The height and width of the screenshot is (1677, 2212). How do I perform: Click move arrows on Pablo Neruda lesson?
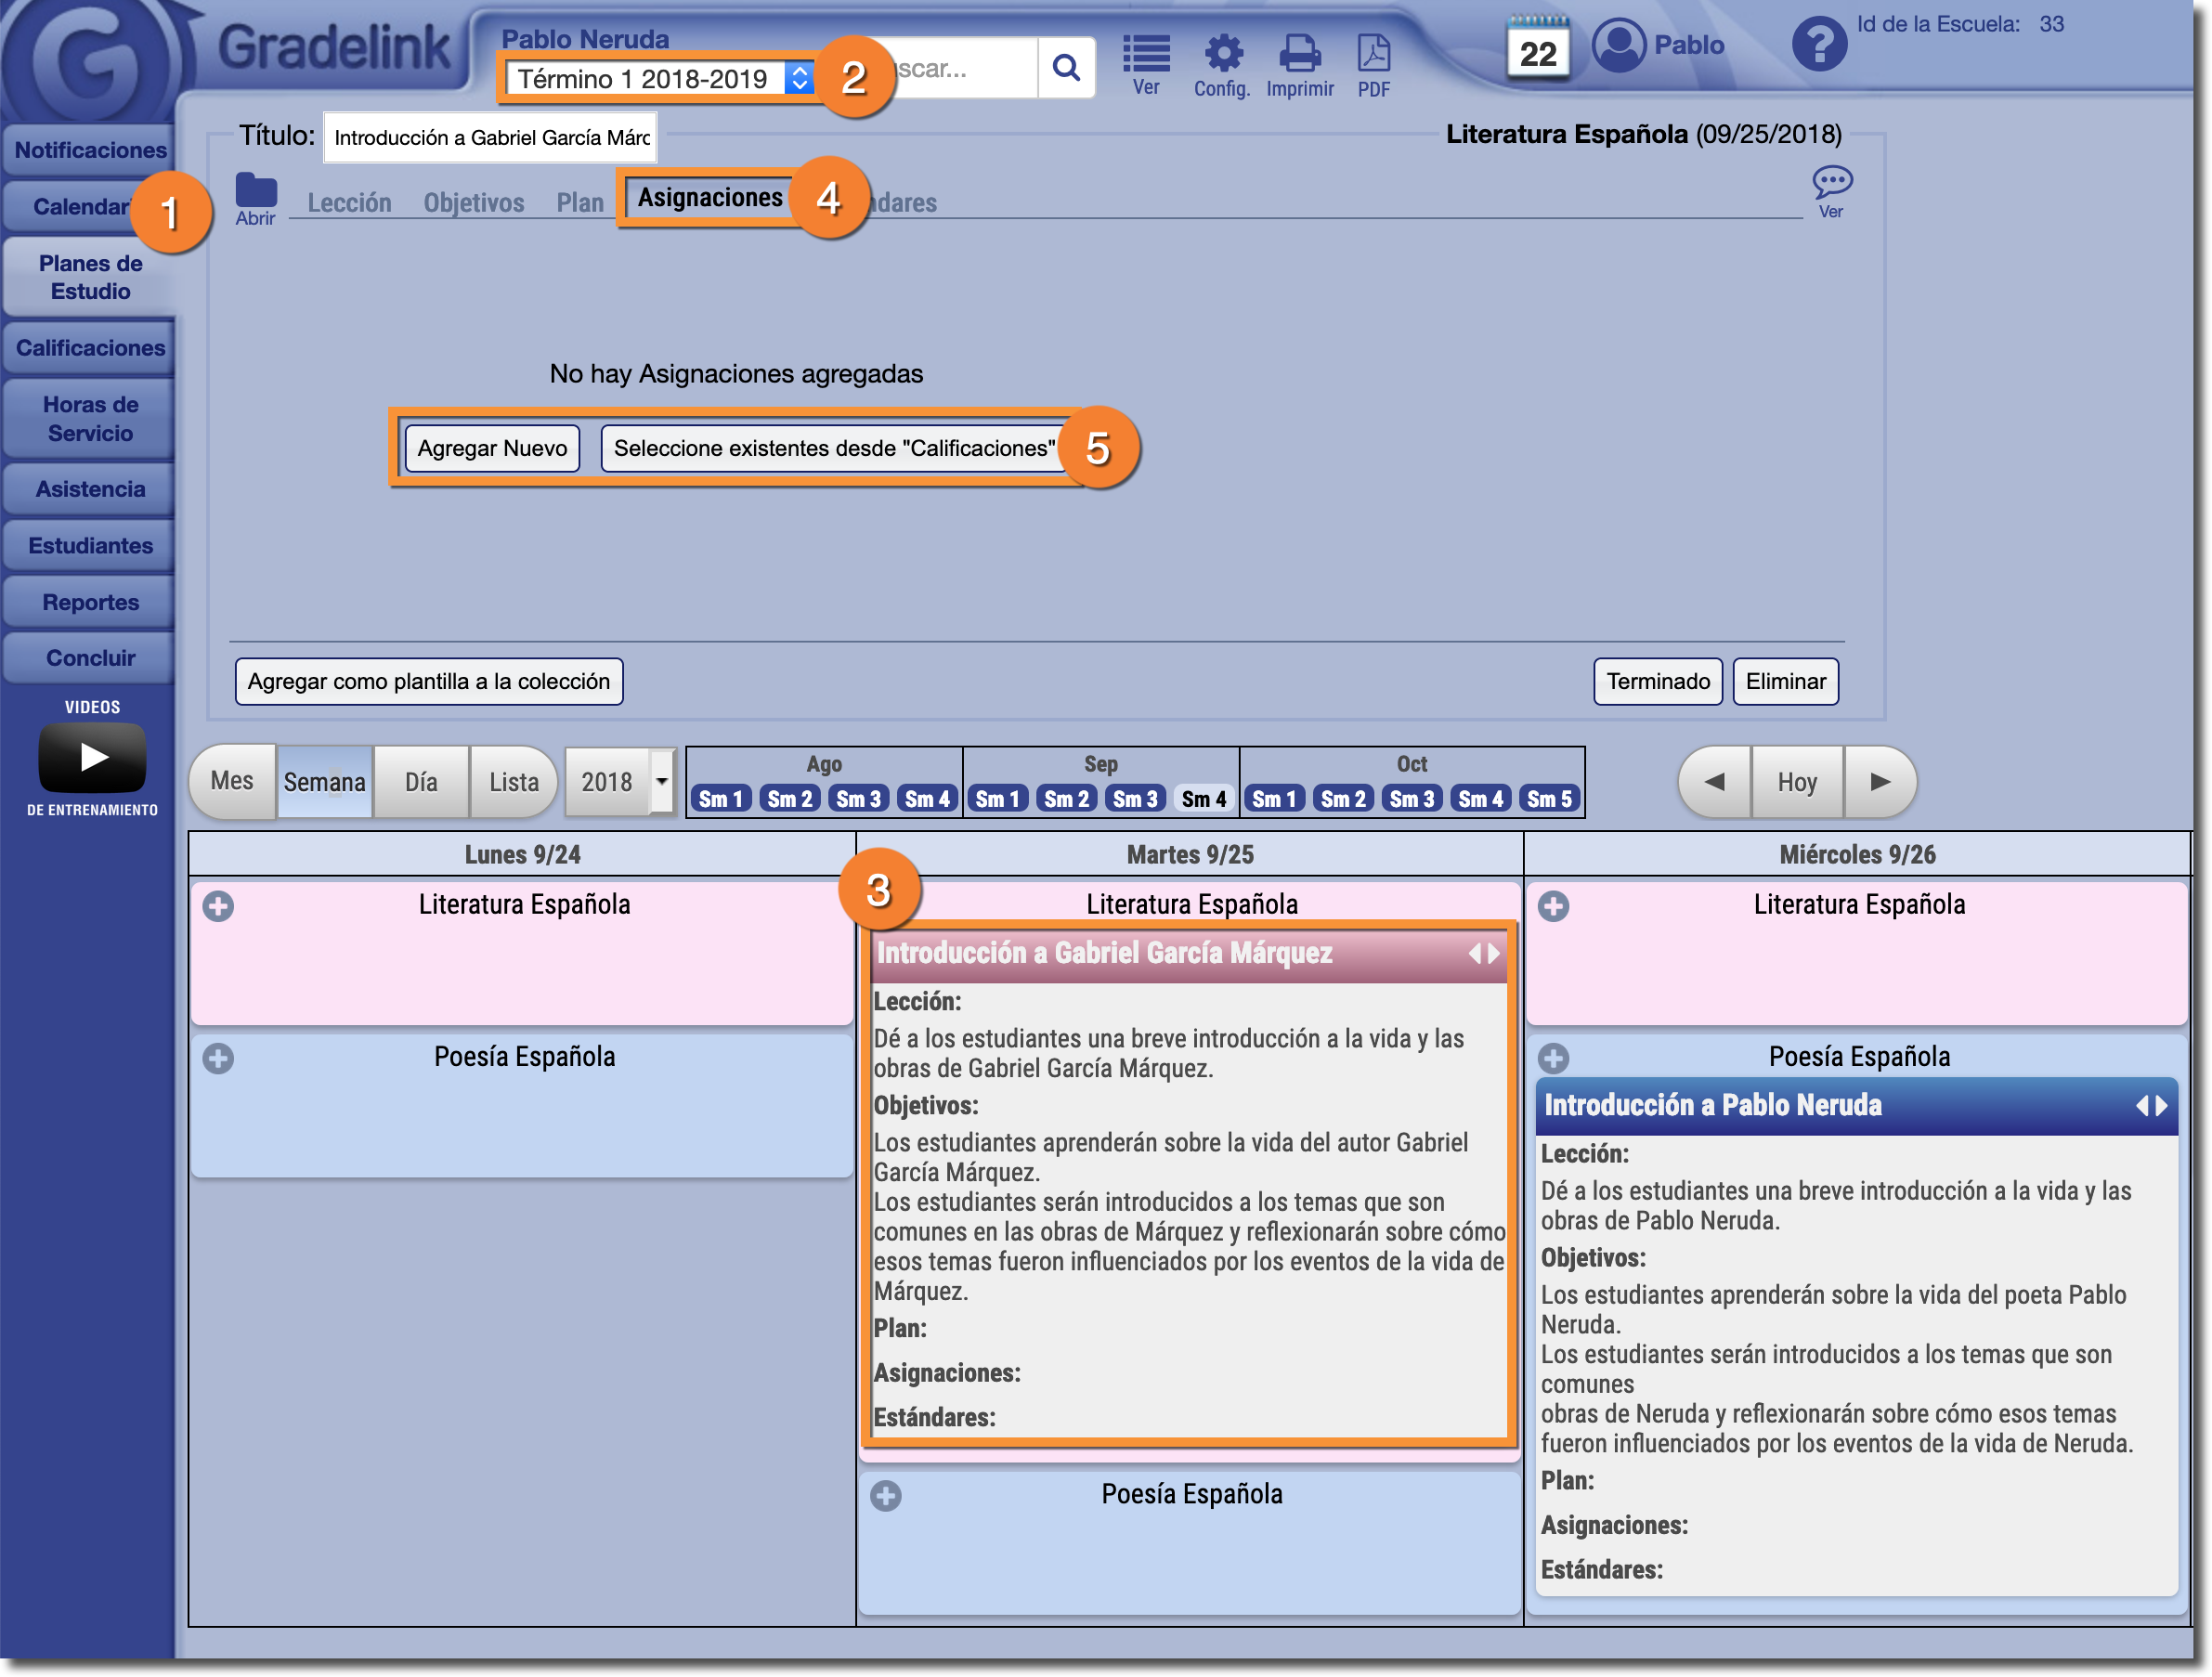pyautogui.click(x=2151, y=1105)
